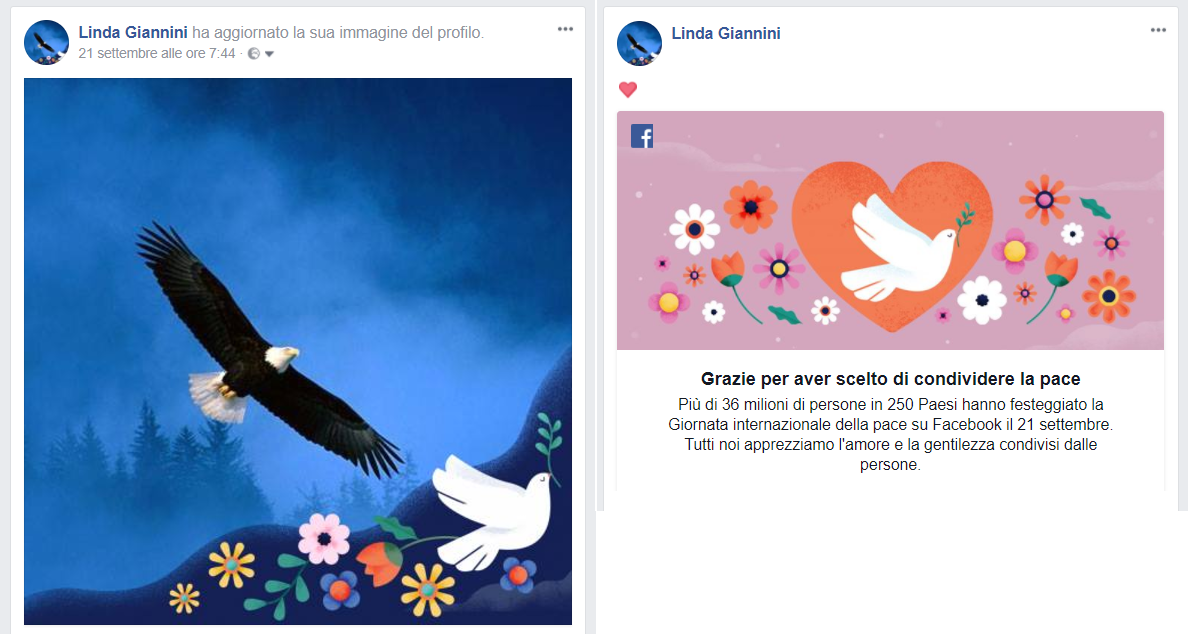Click the yellow daisy at the frame bottom
The height and width of the screenshot is (634, 1188).
coord(427,589)
